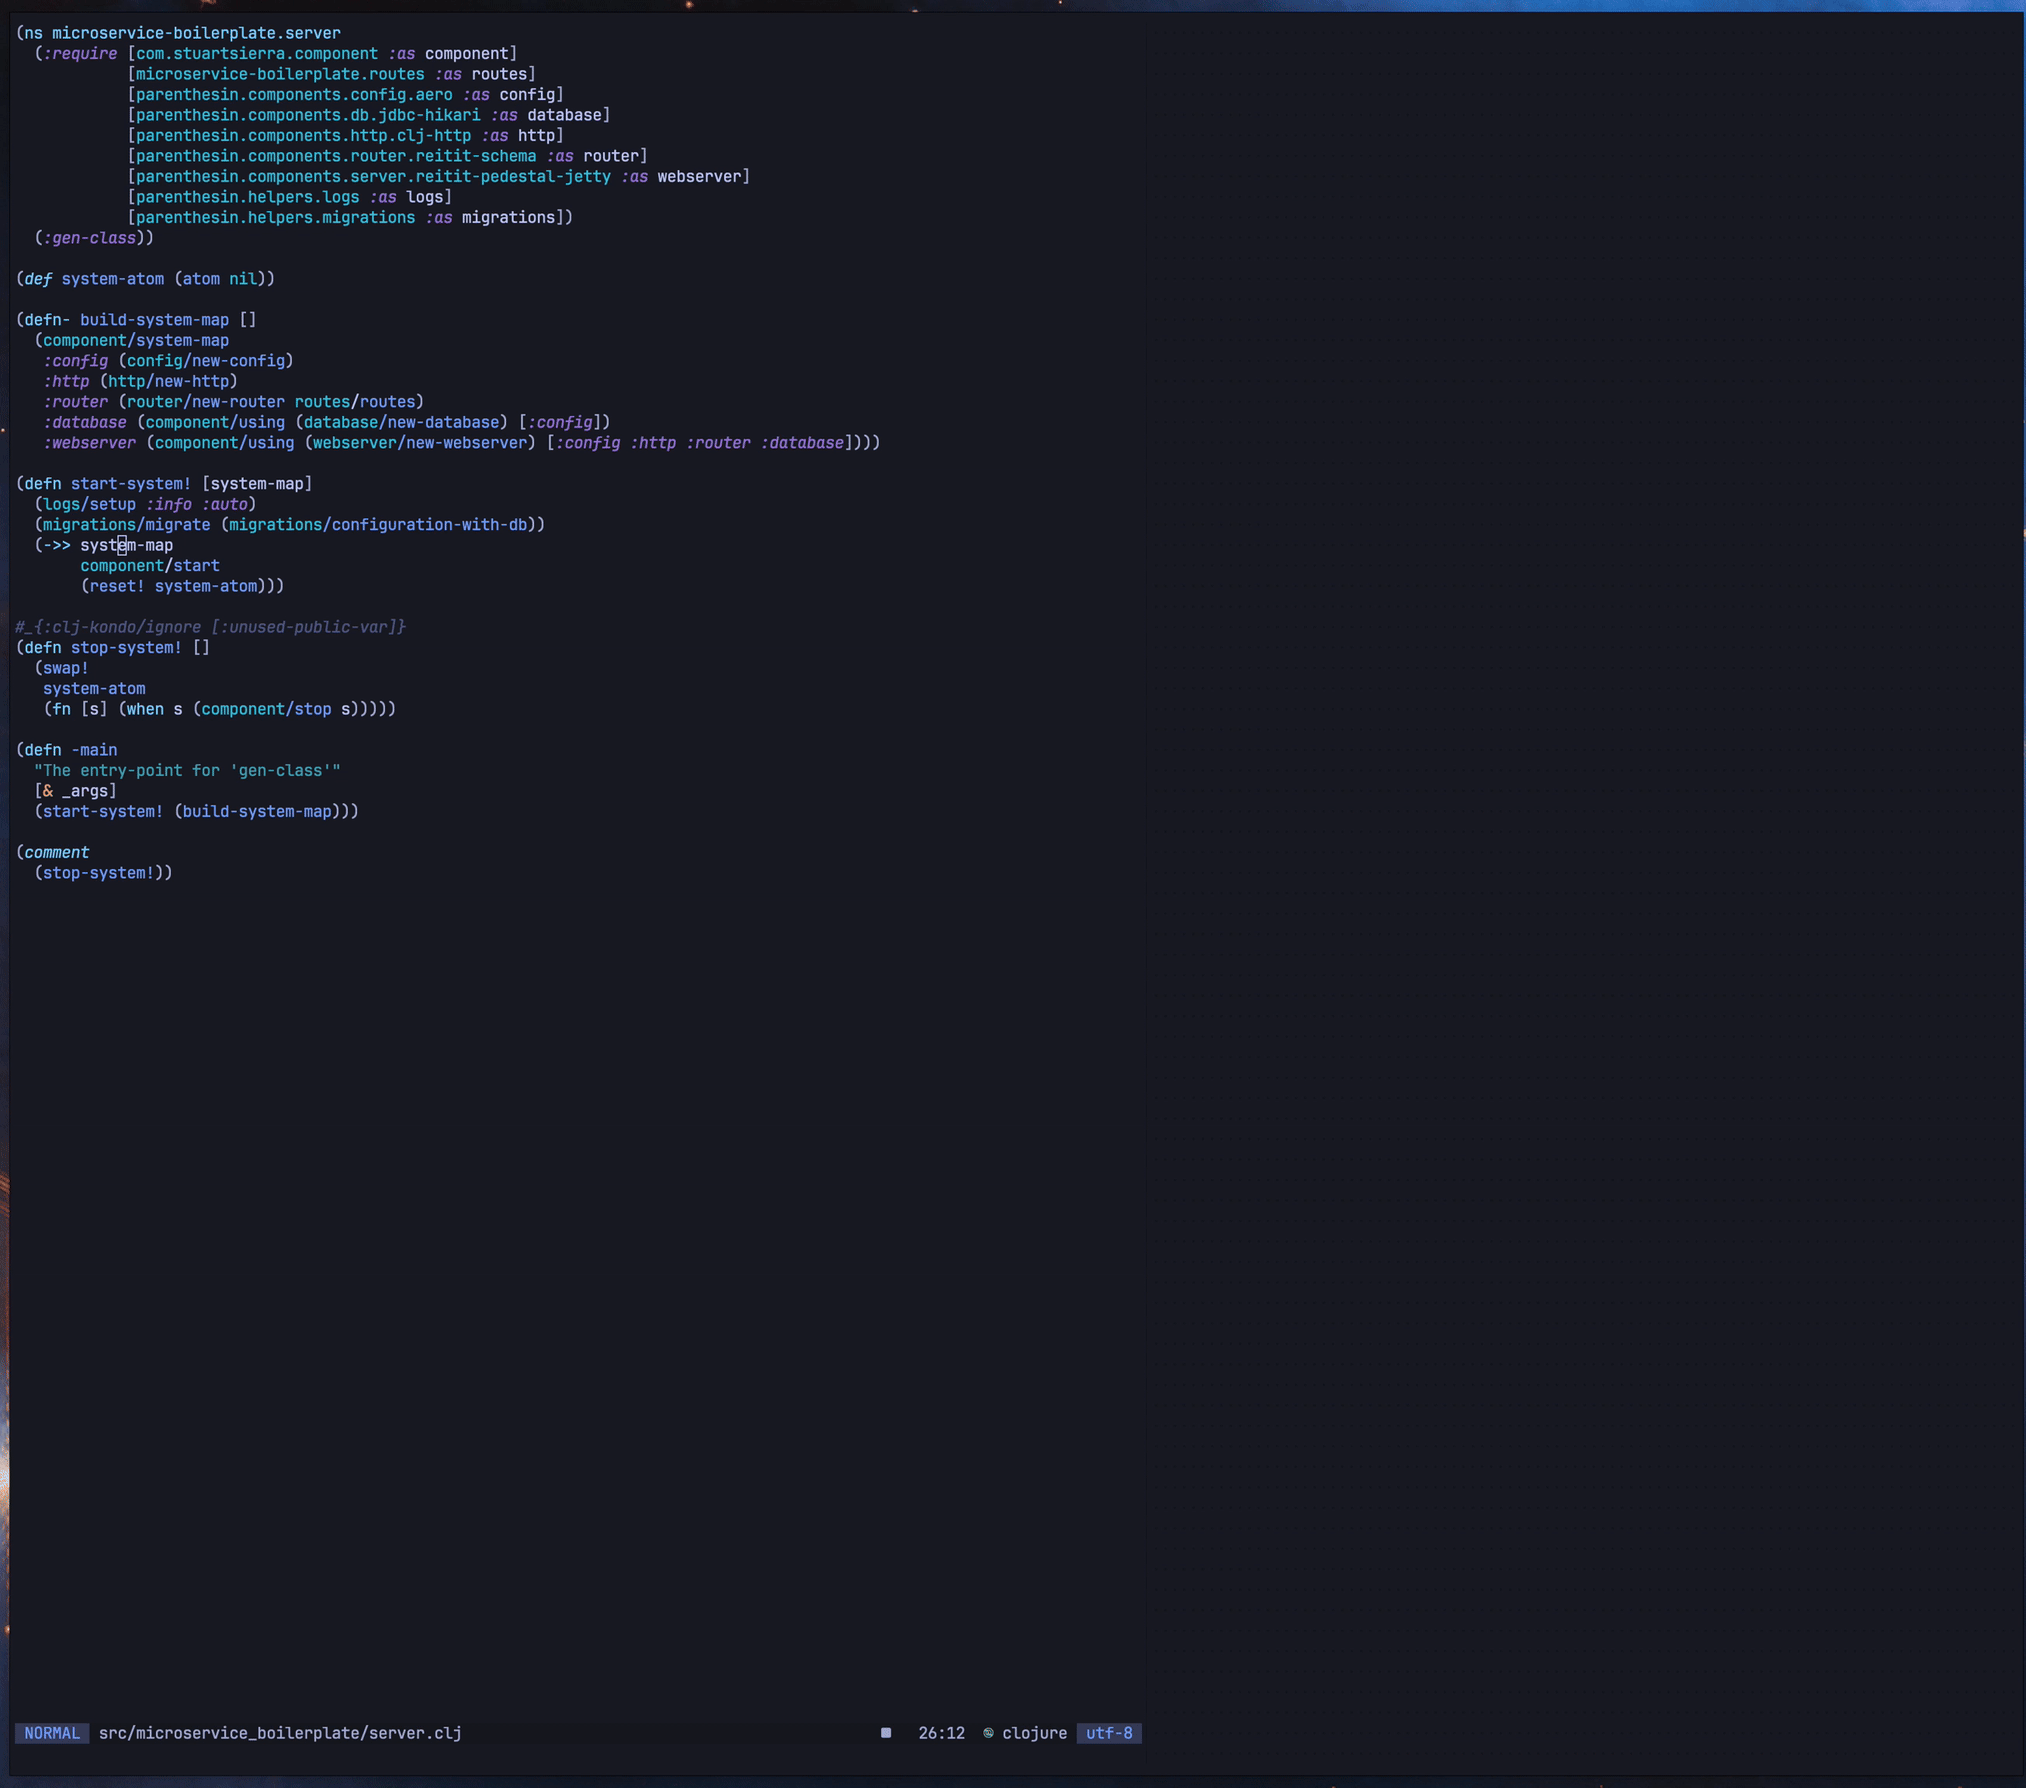The width and height of the screenshot is (2026, 1788).
Task: Click the ':gen-class' keyword
Action: click(90, 238)
